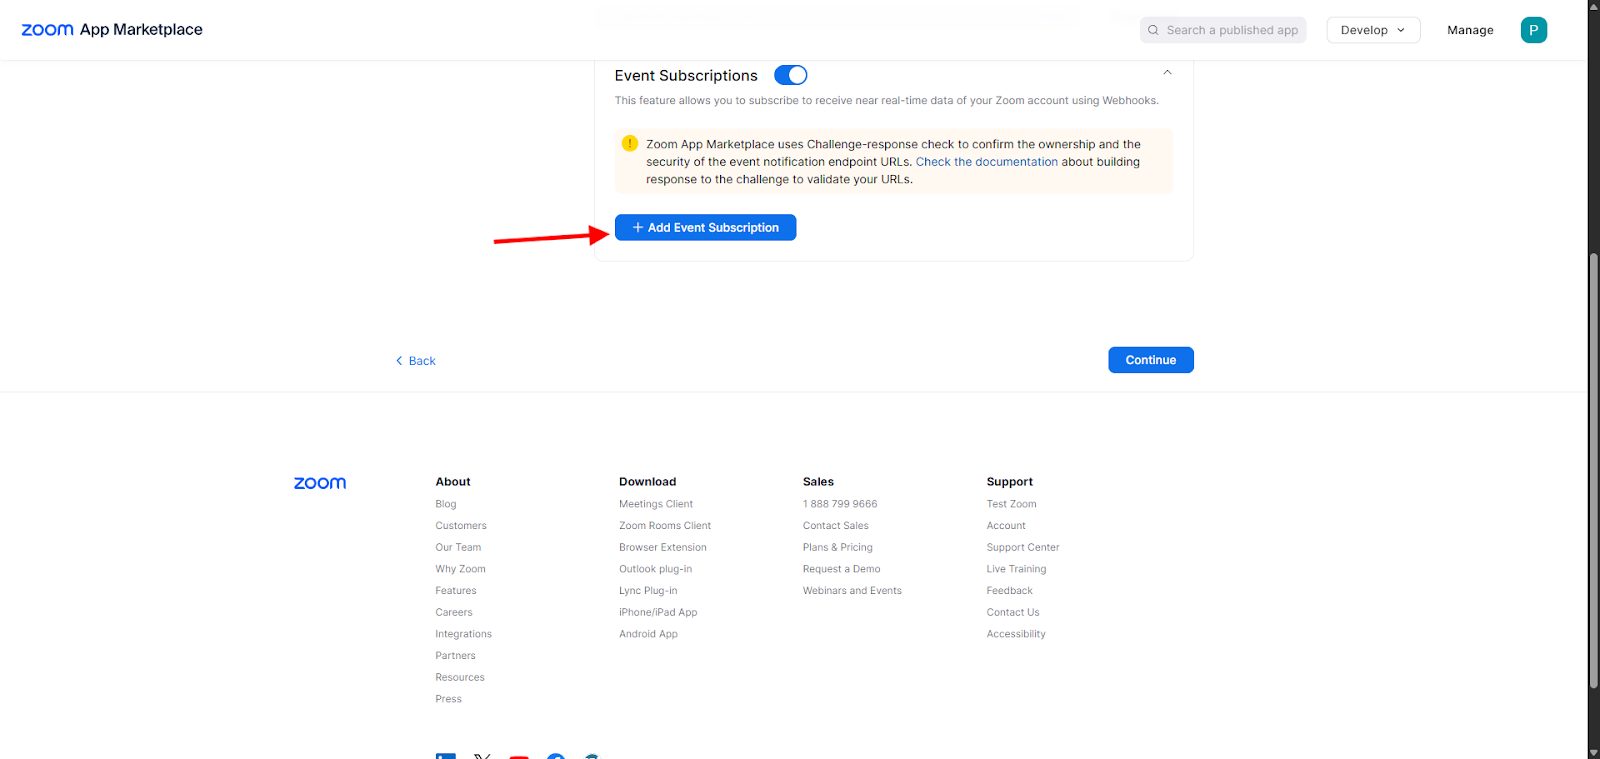Viewport: 1600px width, 759px height.
Task: Open the Account support link
Action: click(x=1006, y=526)
